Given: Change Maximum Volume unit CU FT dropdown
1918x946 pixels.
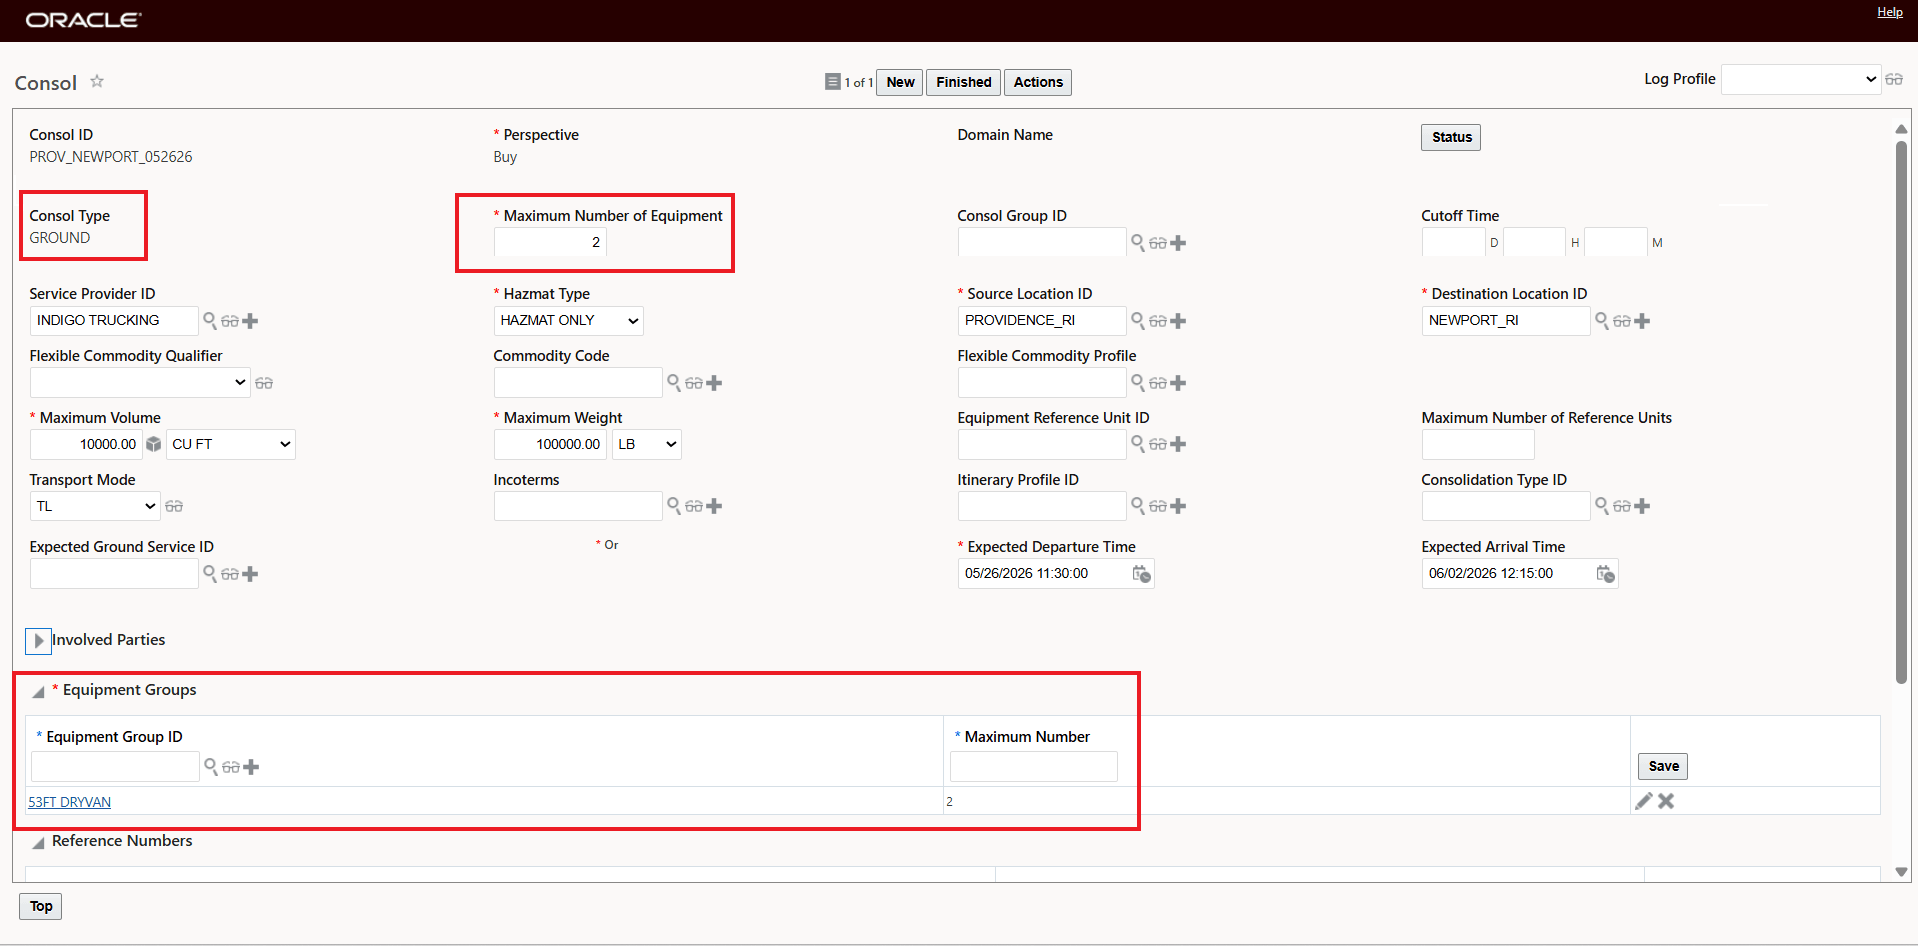Looking at the screenshot, I should (231, 444).
